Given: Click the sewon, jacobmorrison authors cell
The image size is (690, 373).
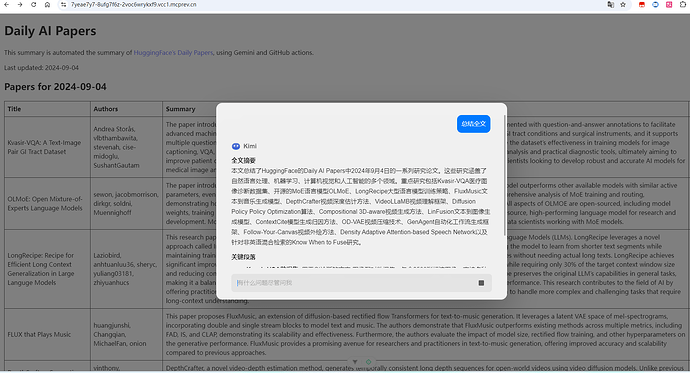Looking at the screenshot, I should pos(126,203).
